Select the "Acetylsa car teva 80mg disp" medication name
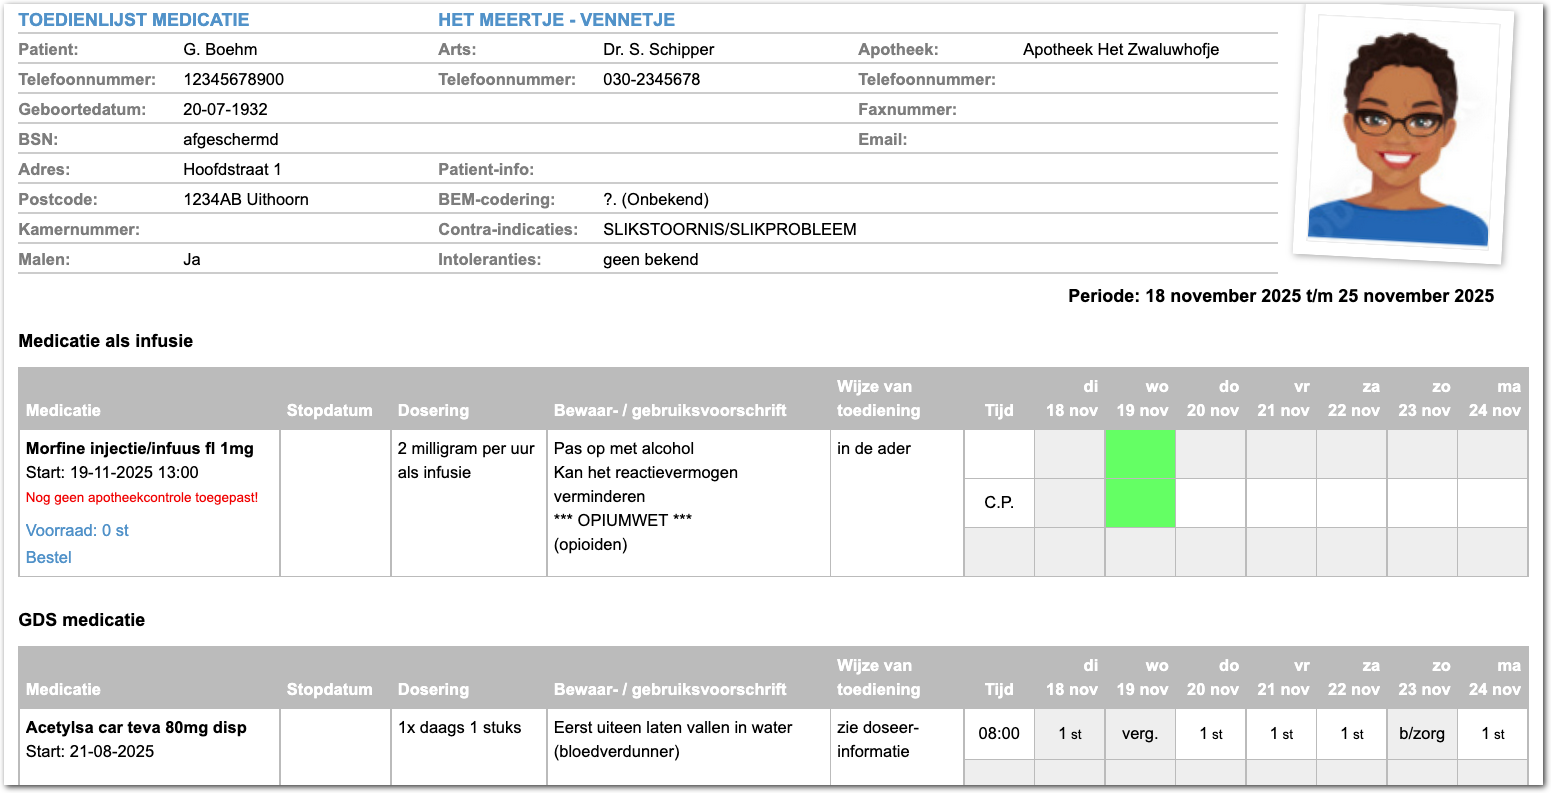This screenshot has height=793, width=1551. (x=136, y=727)
